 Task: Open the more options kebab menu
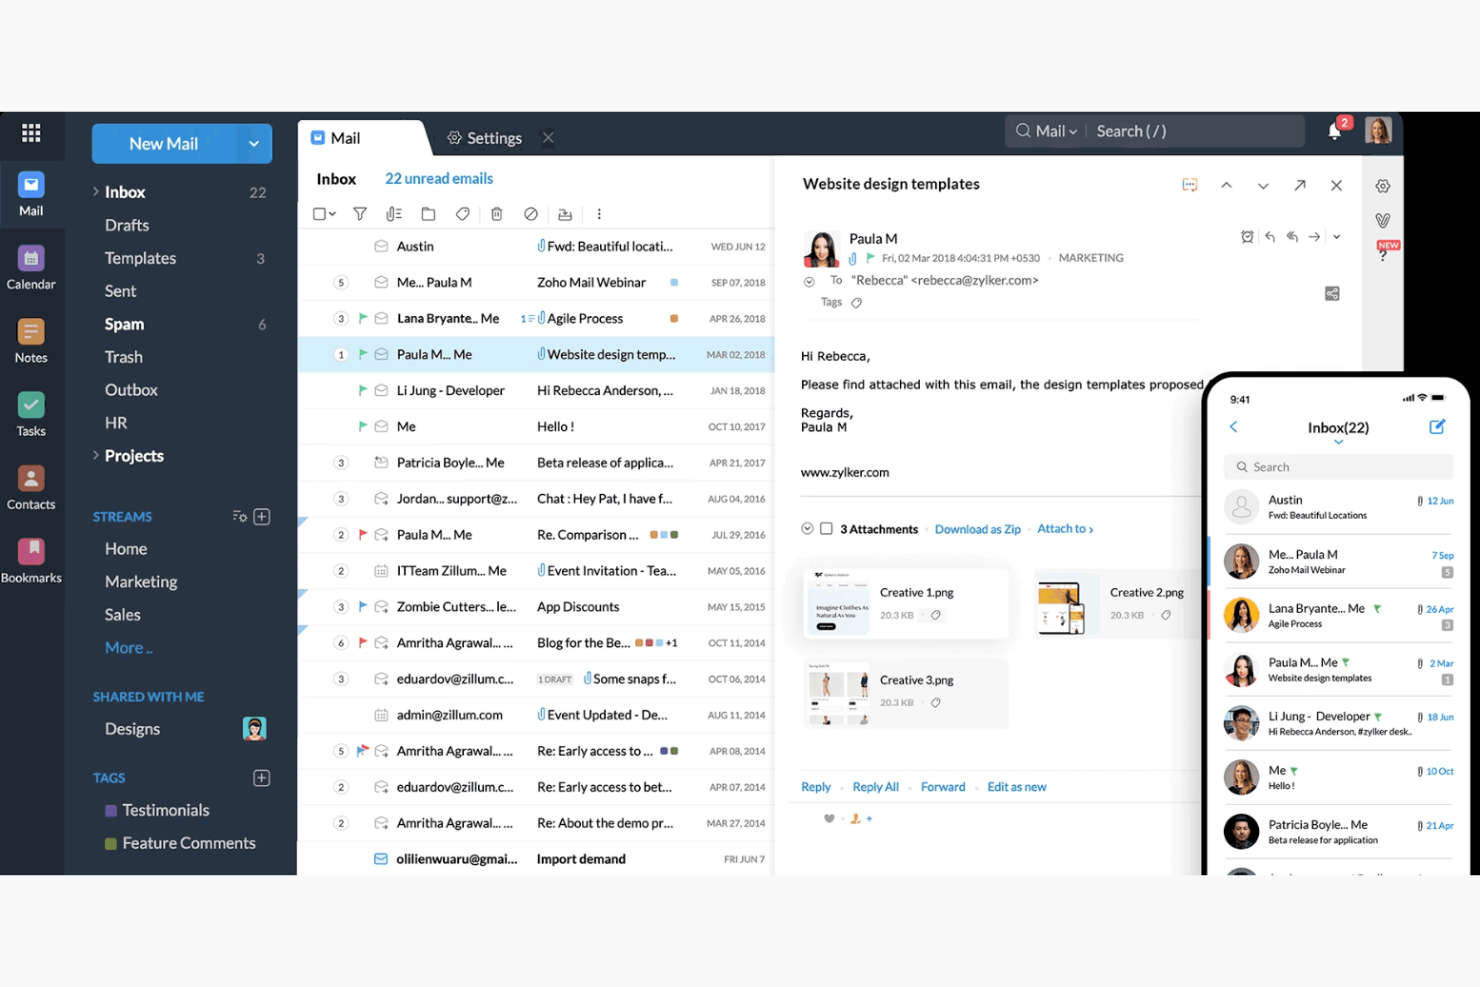(599, 214)
